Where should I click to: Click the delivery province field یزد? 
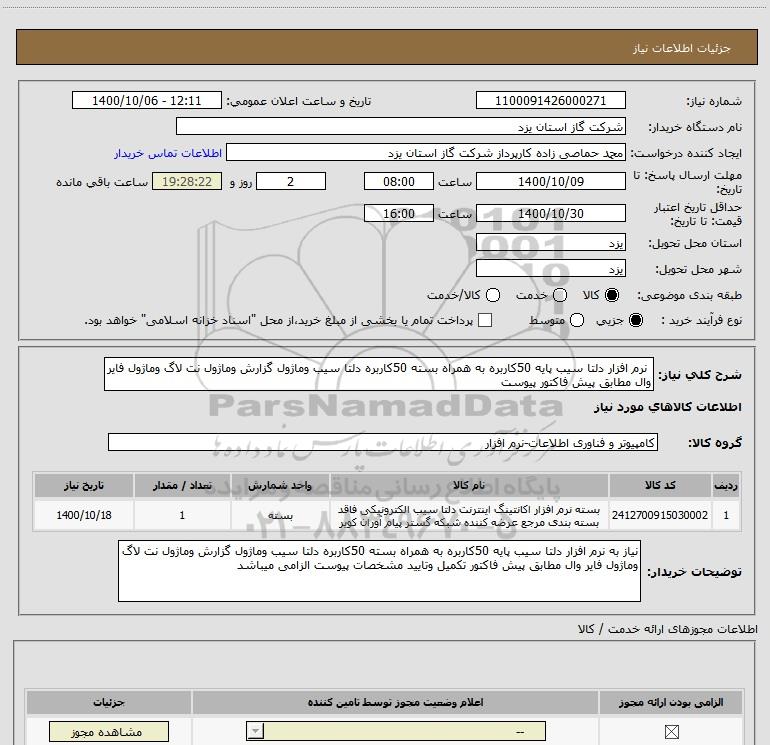coord(550,243)
